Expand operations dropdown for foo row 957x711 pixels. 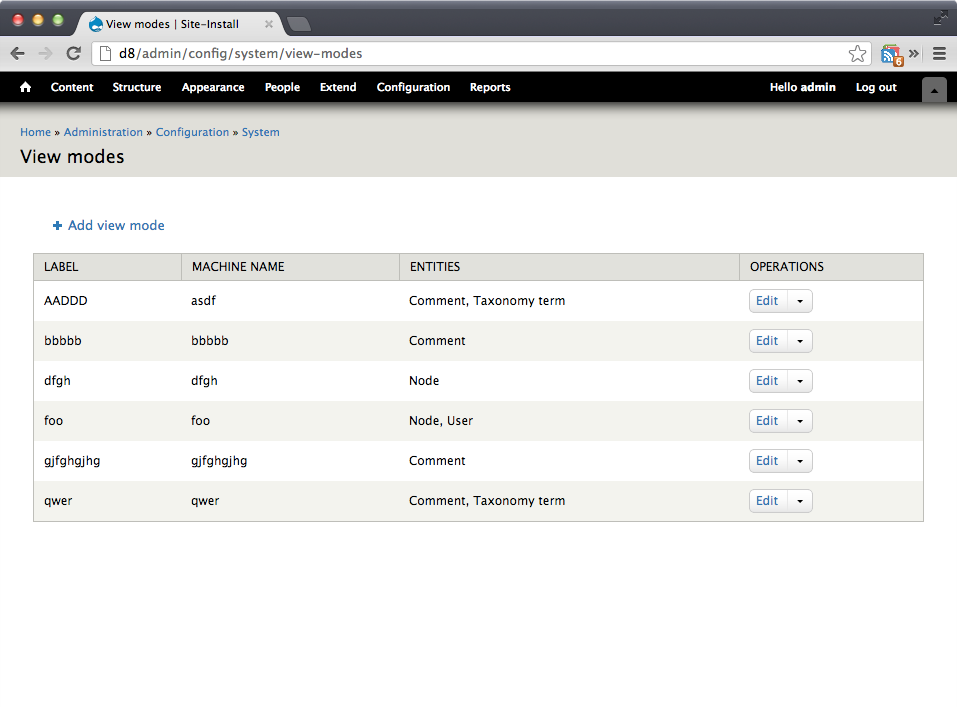800,421
